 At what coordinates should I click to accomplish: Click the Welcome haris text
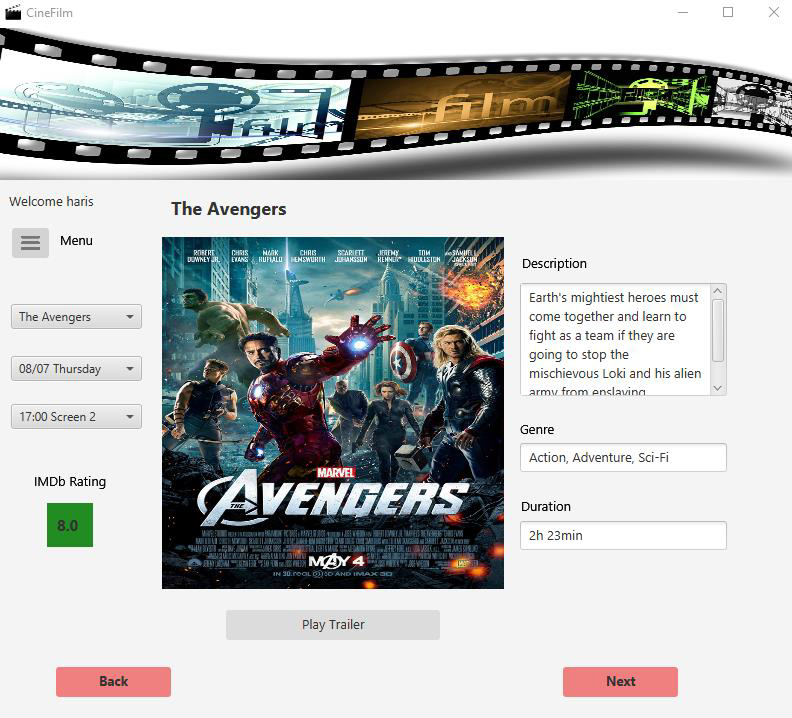[x=52, y=202]
